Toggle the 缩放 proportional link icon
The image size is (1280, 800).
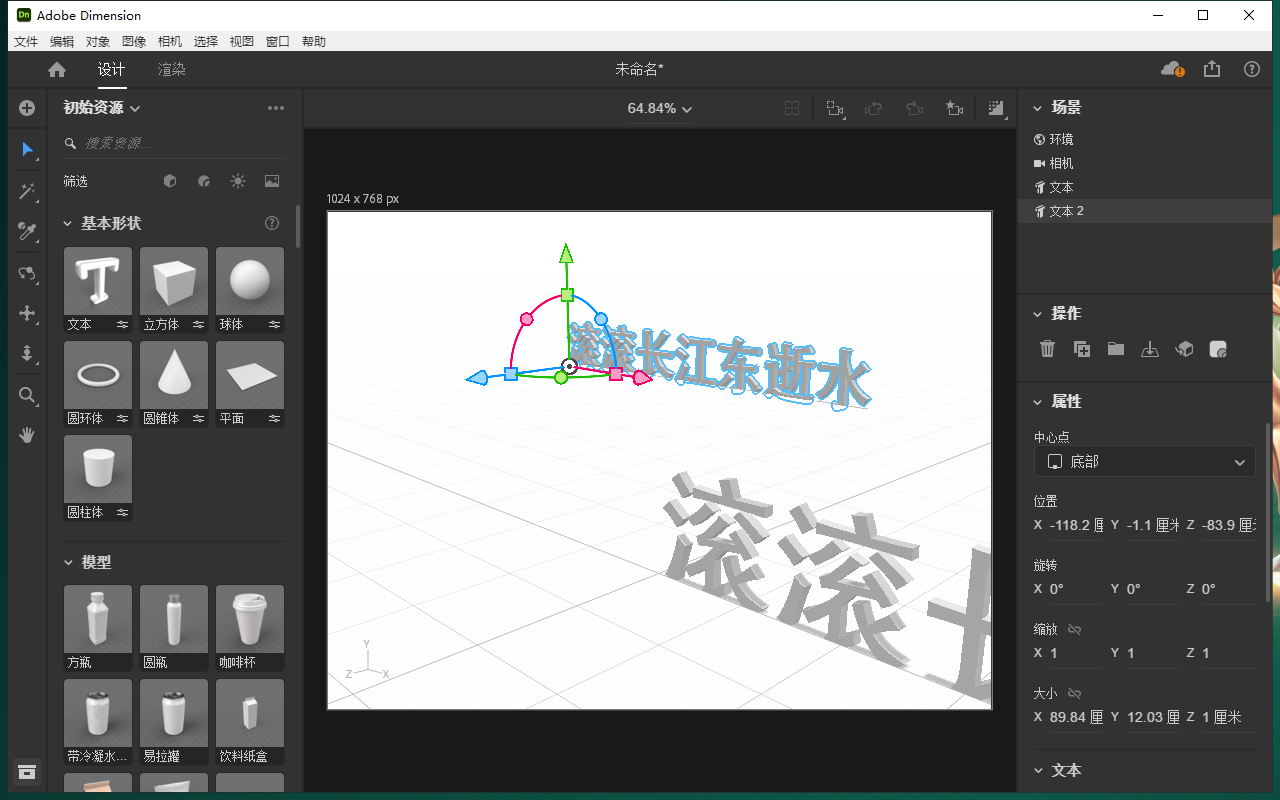(1075, 629)
